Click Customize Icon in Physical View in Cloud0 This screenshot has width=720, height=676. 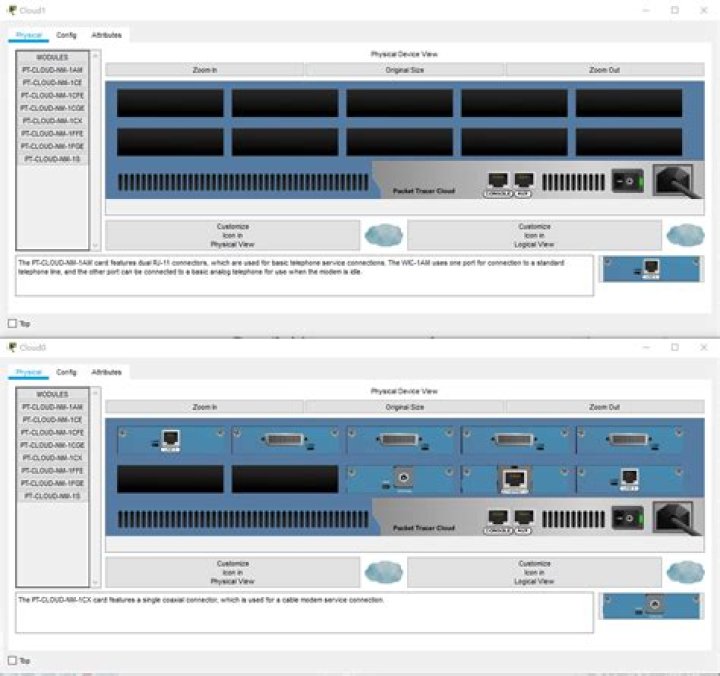[x=233, y=572]
